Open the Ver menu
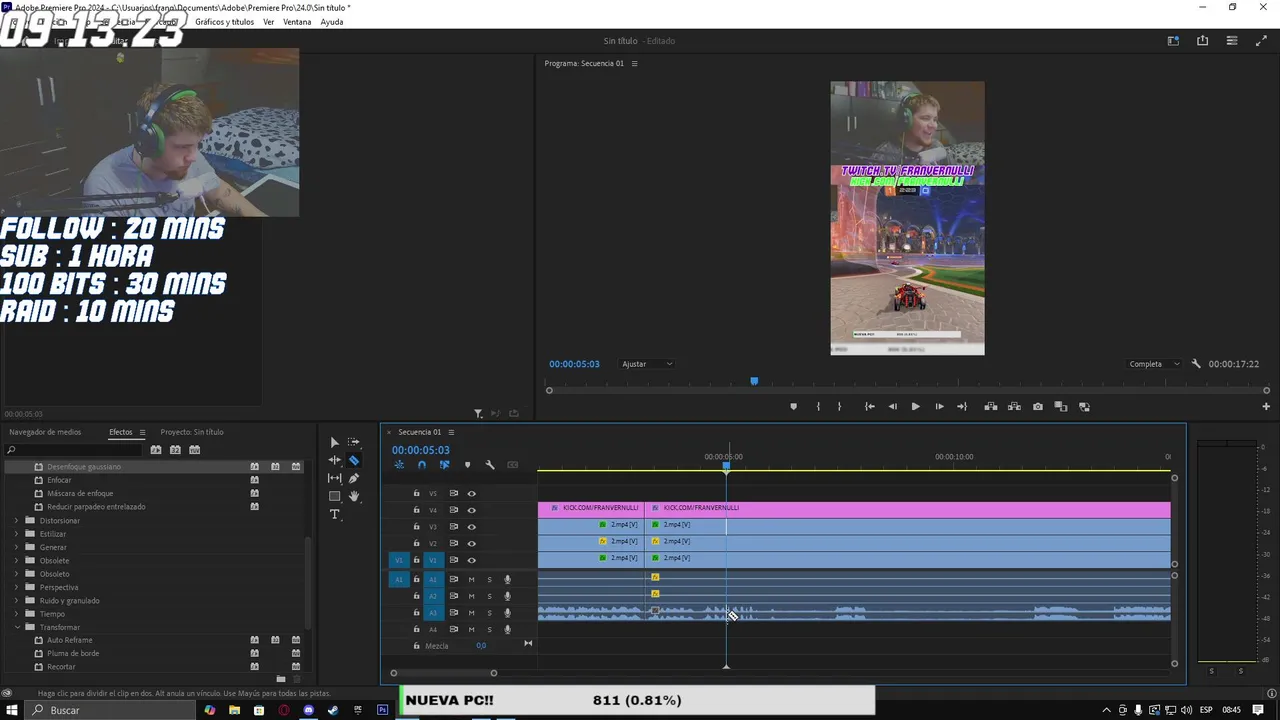Screen dimensions: 1280x720 pyautogui.click(x=268, y=22)
